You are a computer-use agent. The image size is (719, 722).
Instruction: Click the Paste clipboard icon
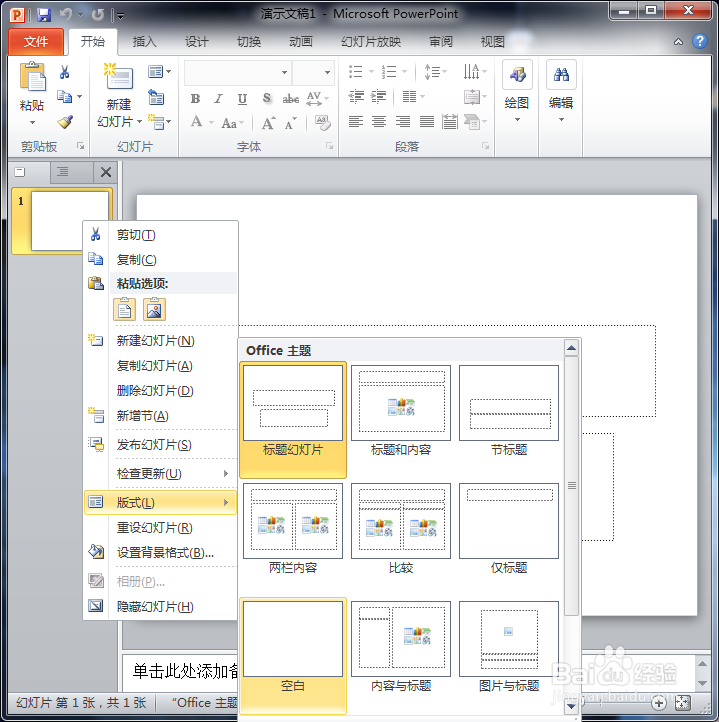click(32, 76)
